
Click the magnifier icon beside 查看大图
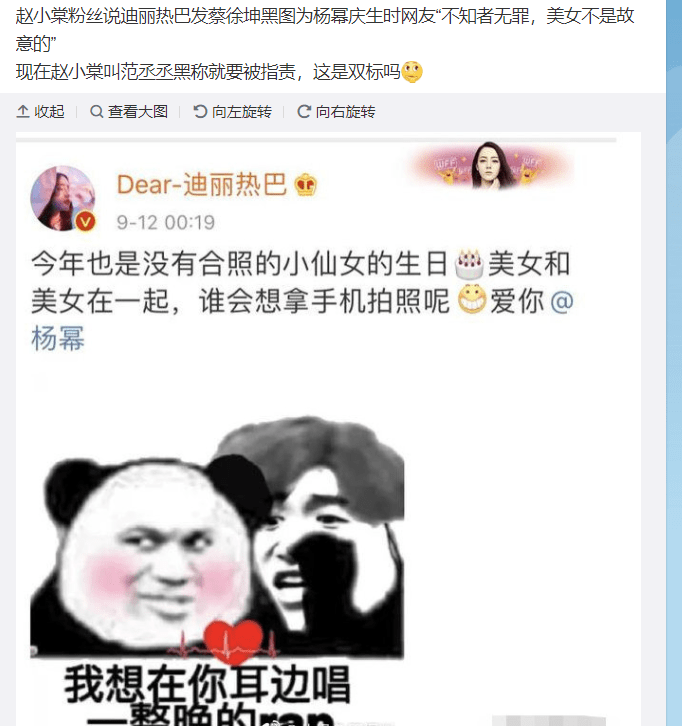coord(96,112)
